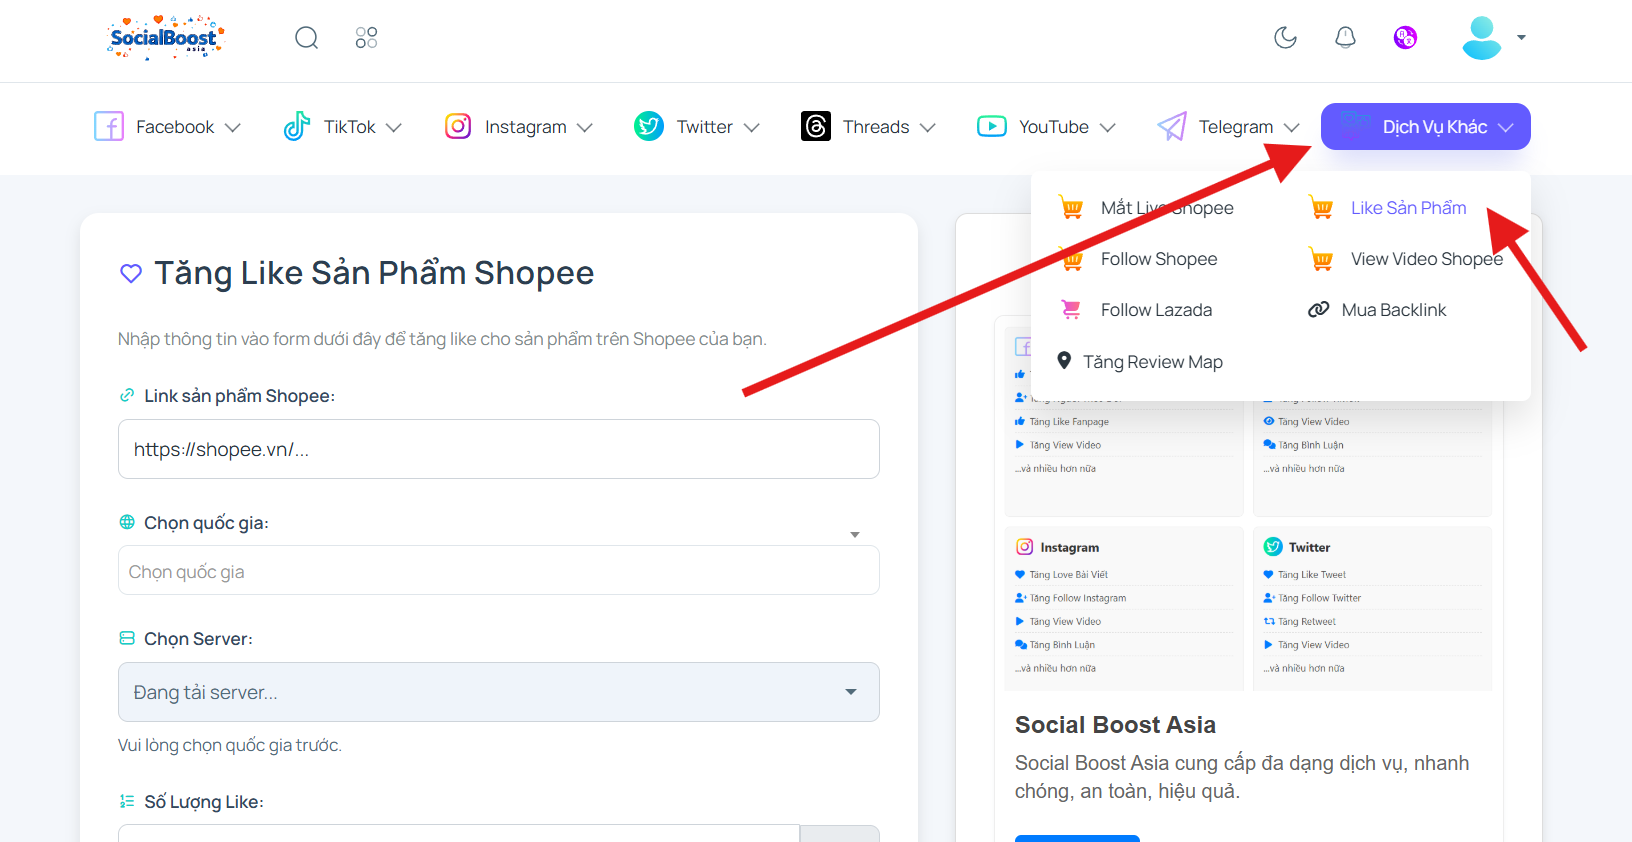The image size is (1632, 842).
Task: Click heart icon beside Tăng Like Sản Phẩm Shopee
Action: click(131, 273)
